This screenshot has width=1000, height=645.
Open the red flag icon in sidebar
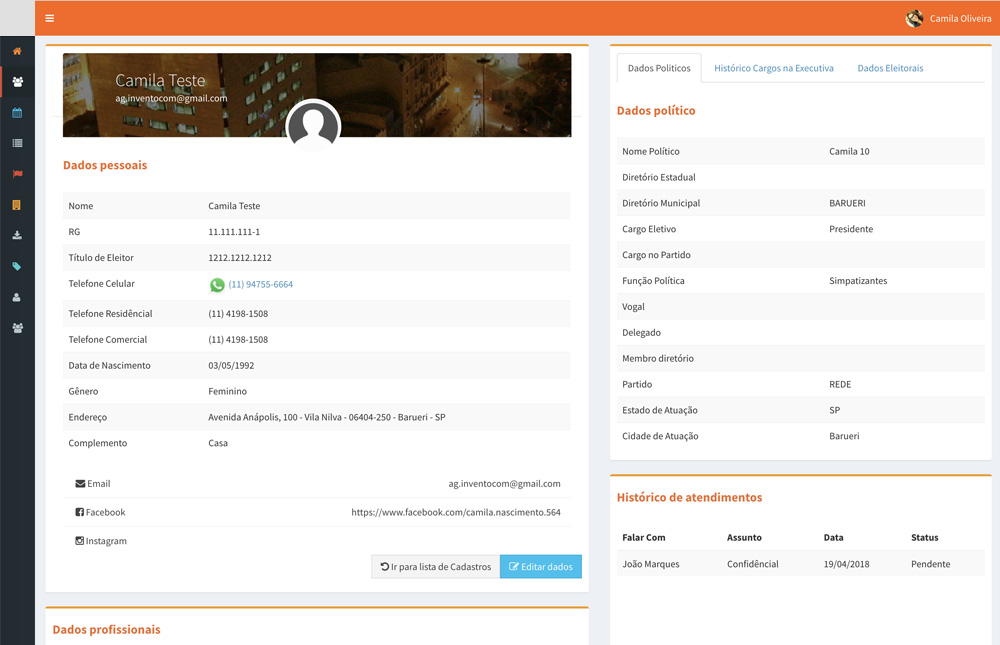pos(17,174)
